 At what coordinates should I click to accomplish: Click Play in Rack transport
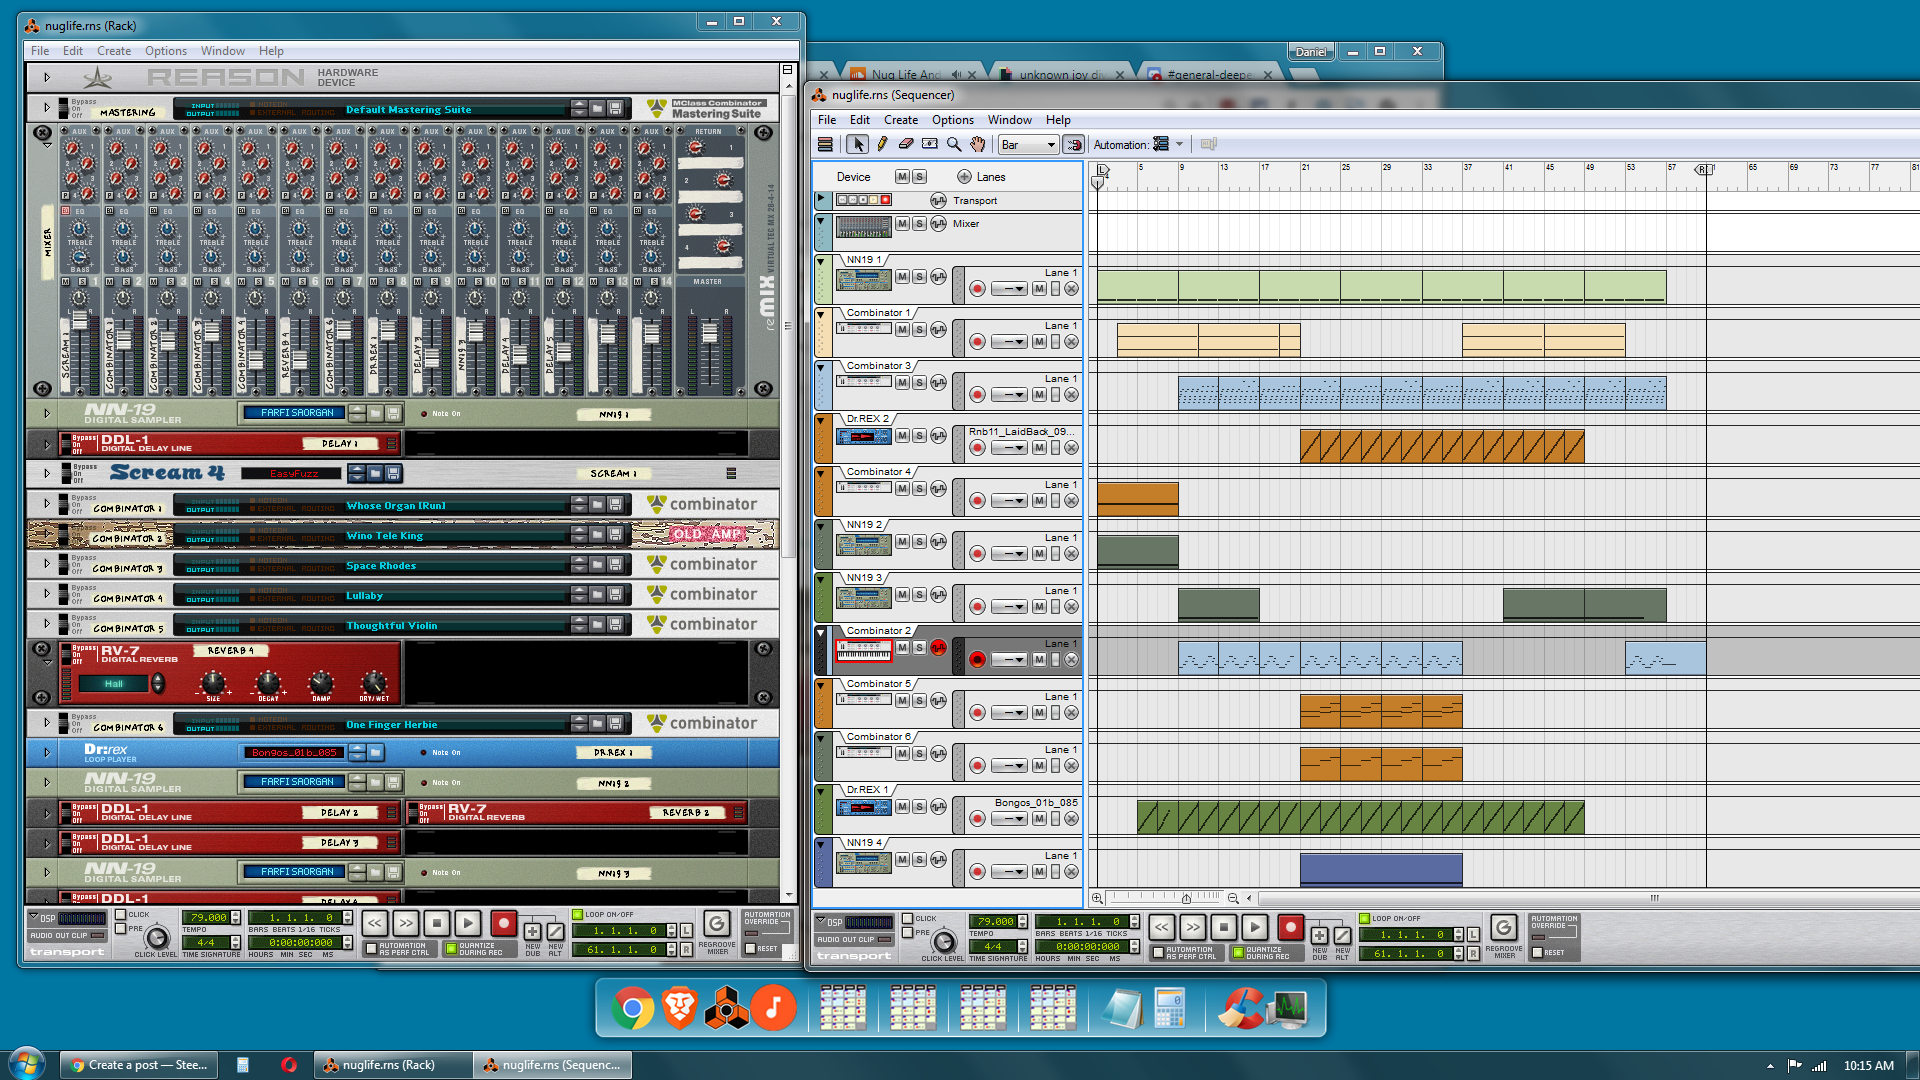point(468,924)
